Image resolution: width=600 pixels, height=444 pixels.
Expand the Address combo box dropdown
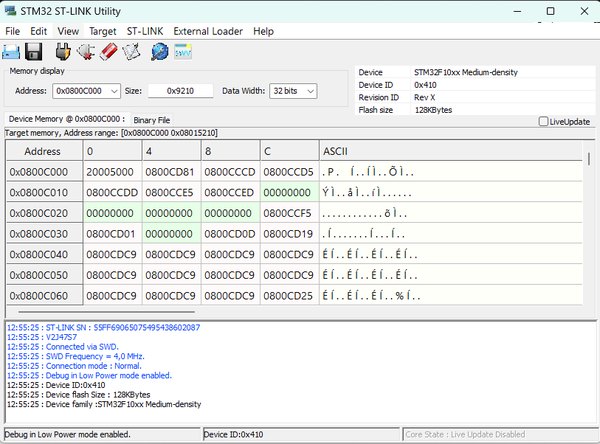[114, 91]
